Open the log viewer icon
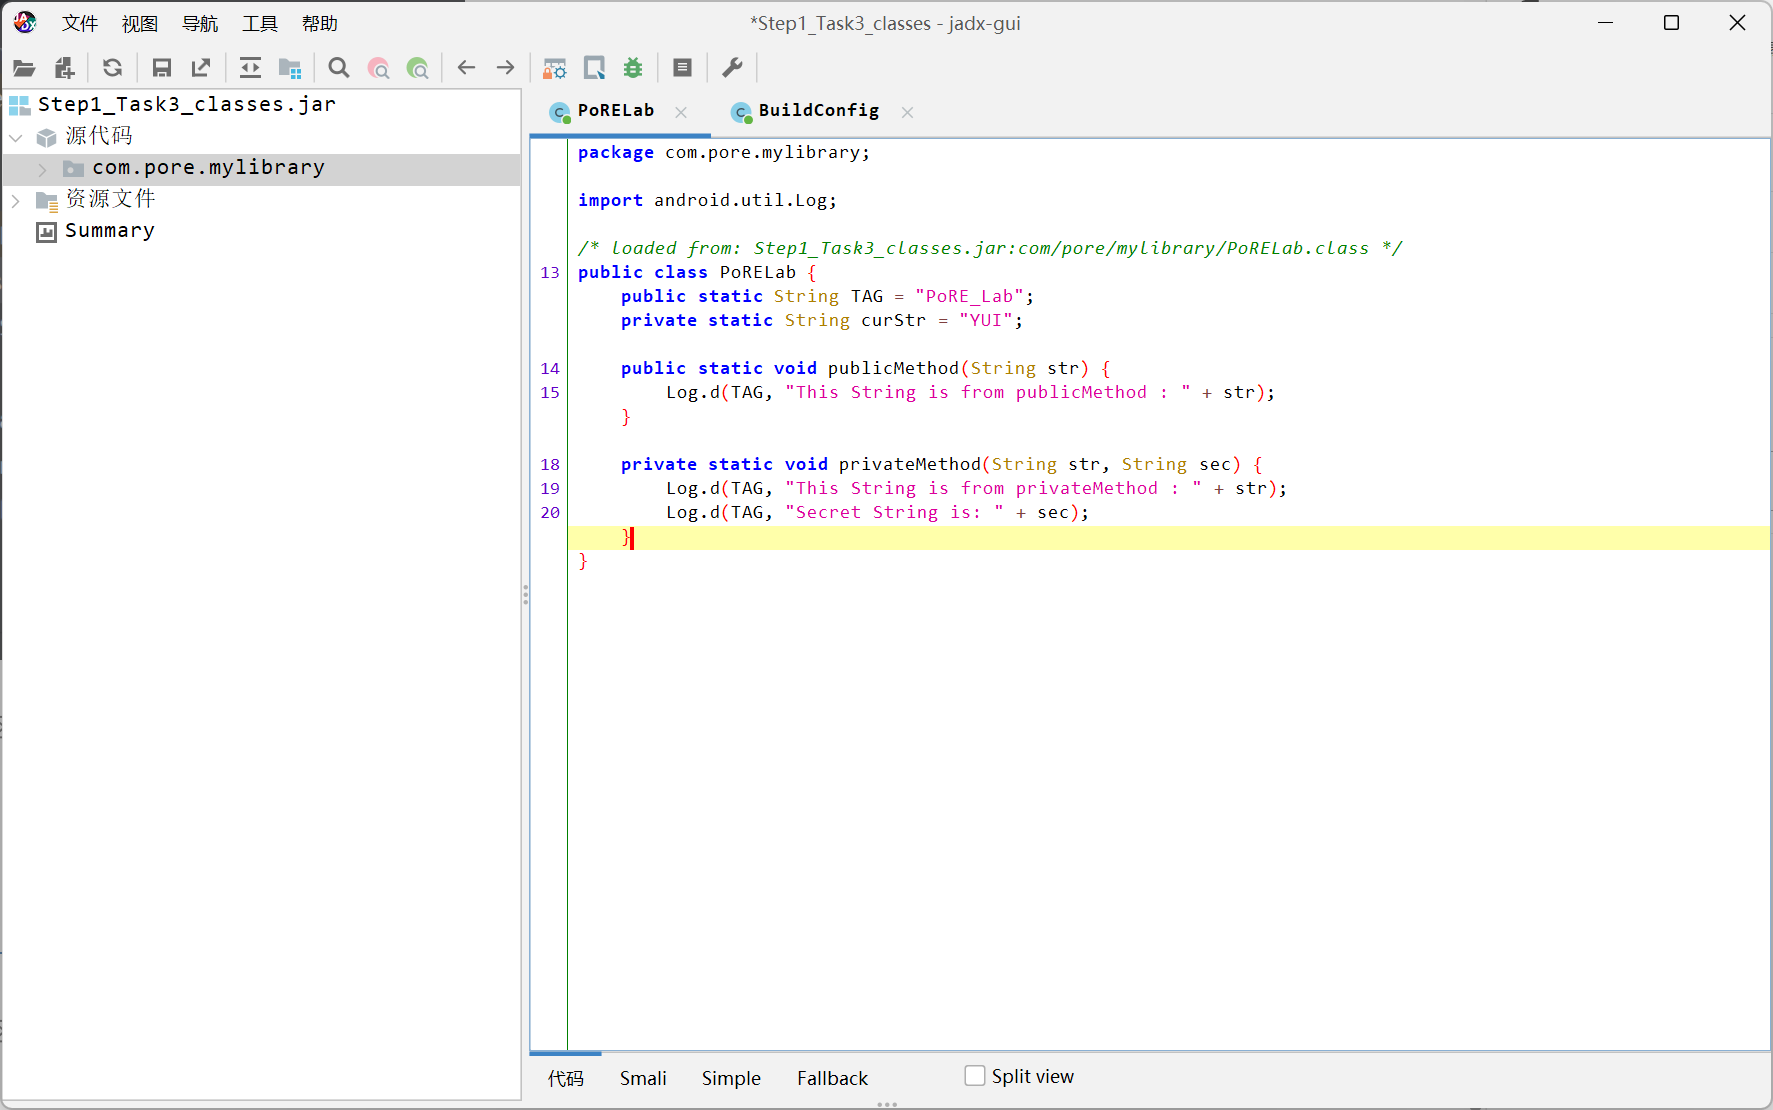 click(683, 68)
